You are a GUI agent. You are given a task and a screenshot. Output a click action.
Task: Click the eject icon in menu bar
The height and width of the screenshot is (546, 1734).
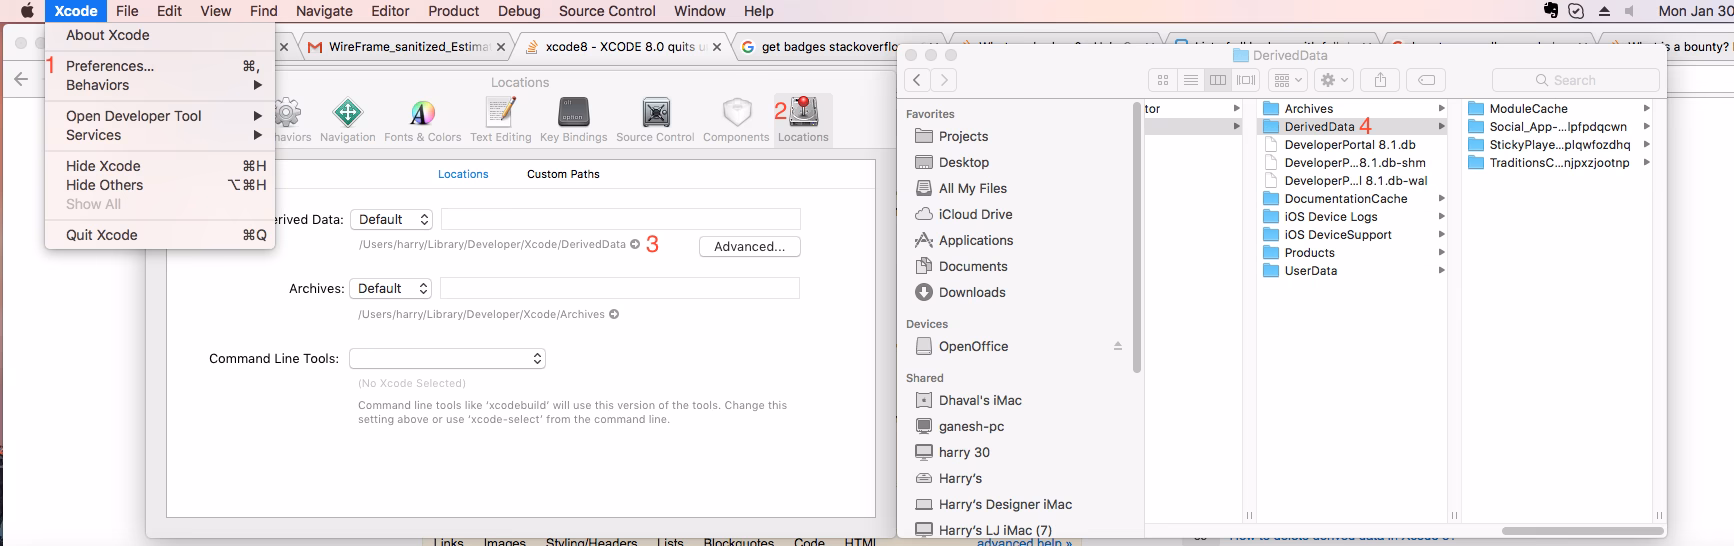click(x=1604, y=11)
